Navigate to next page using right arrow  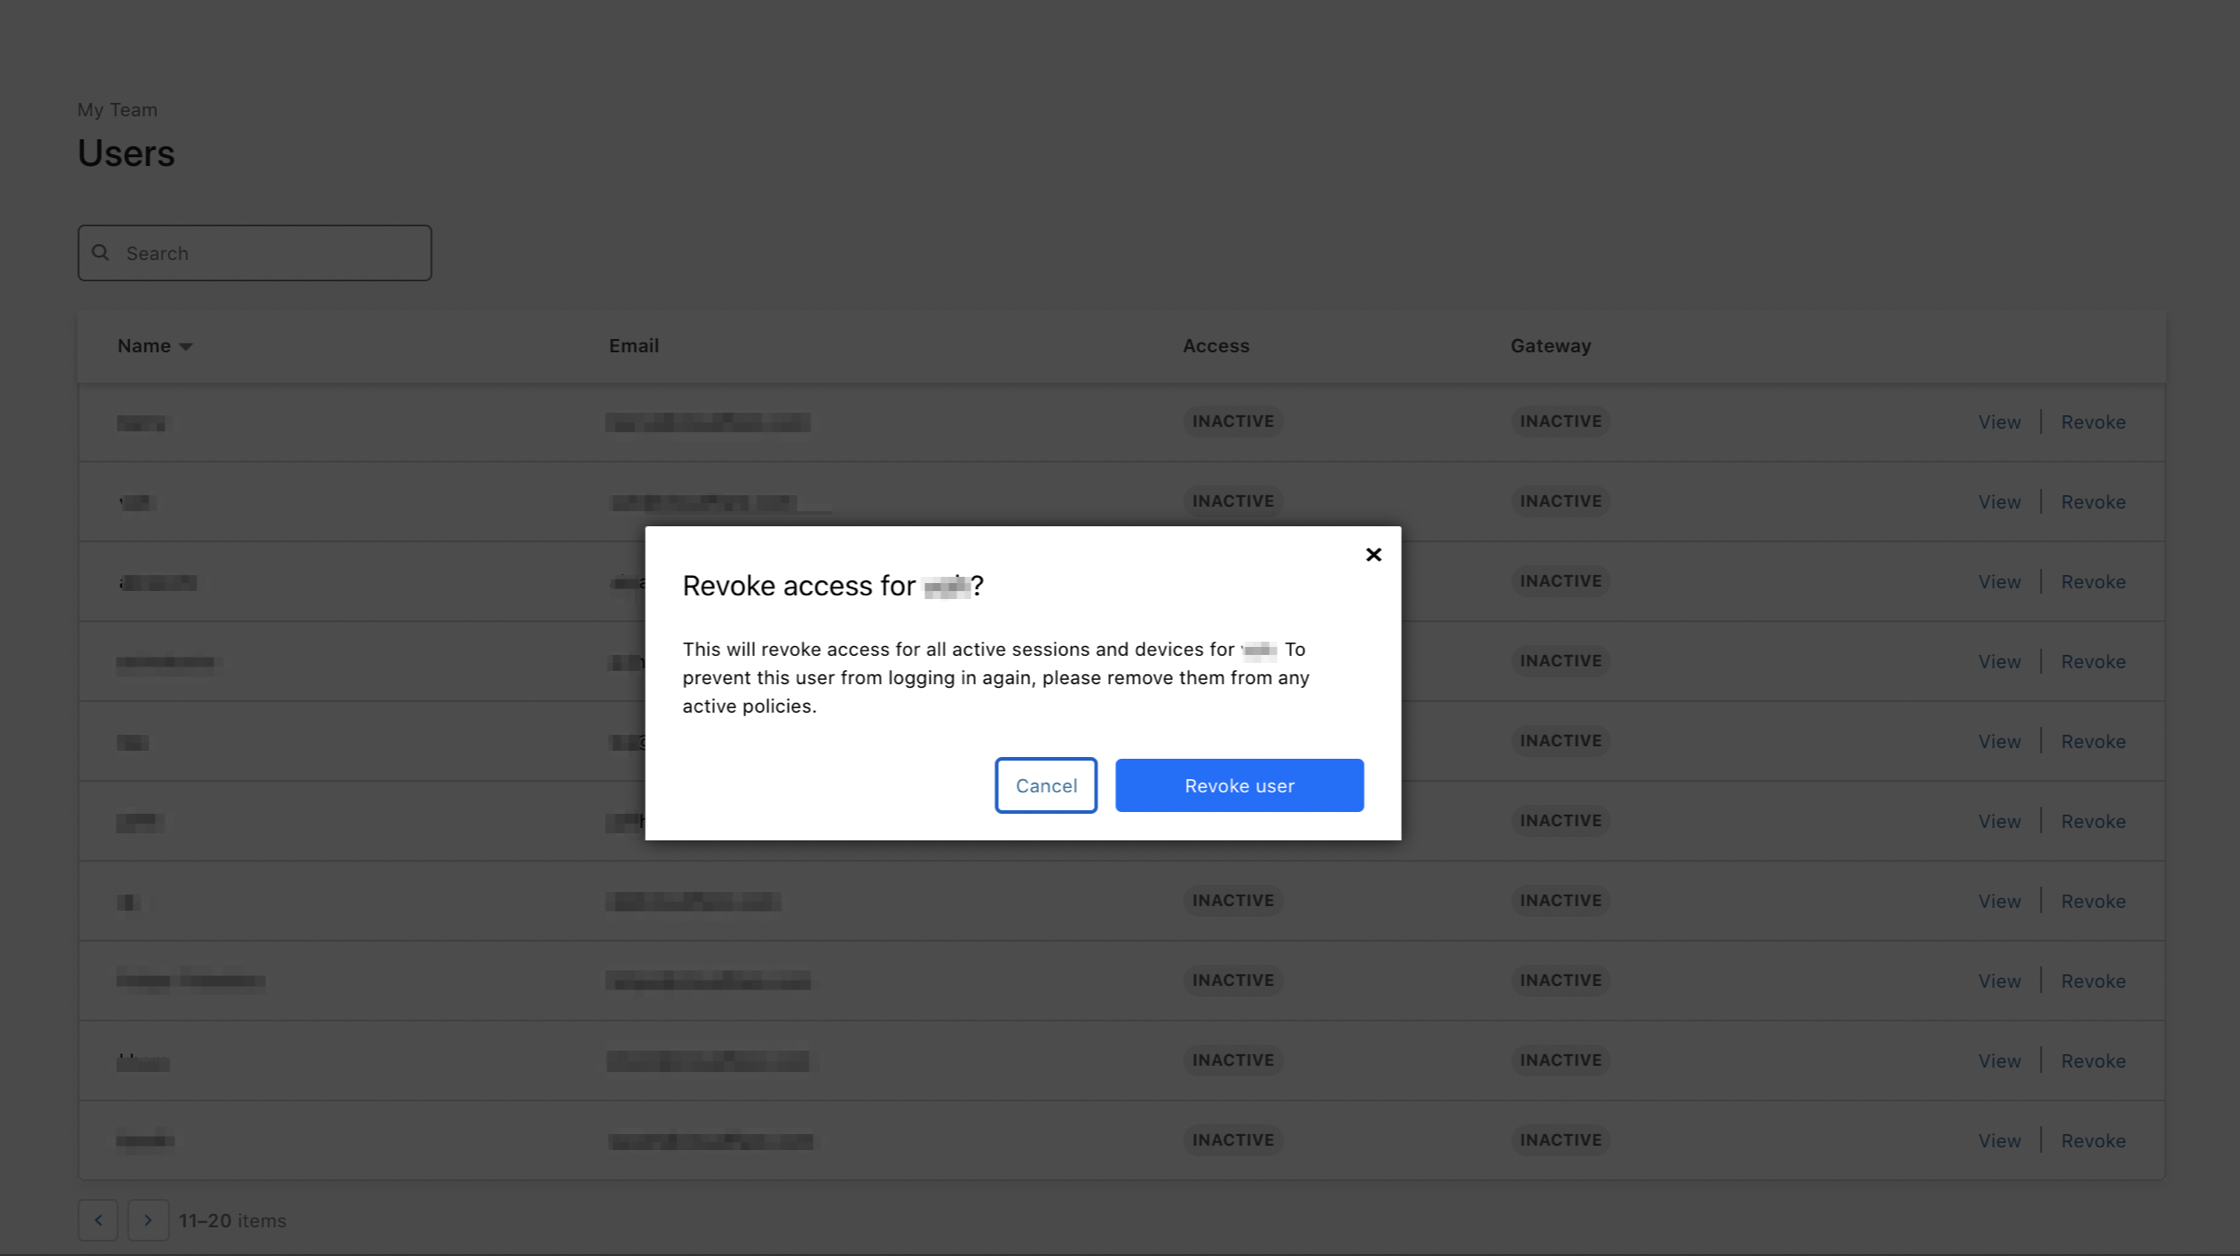point(148,1218)
